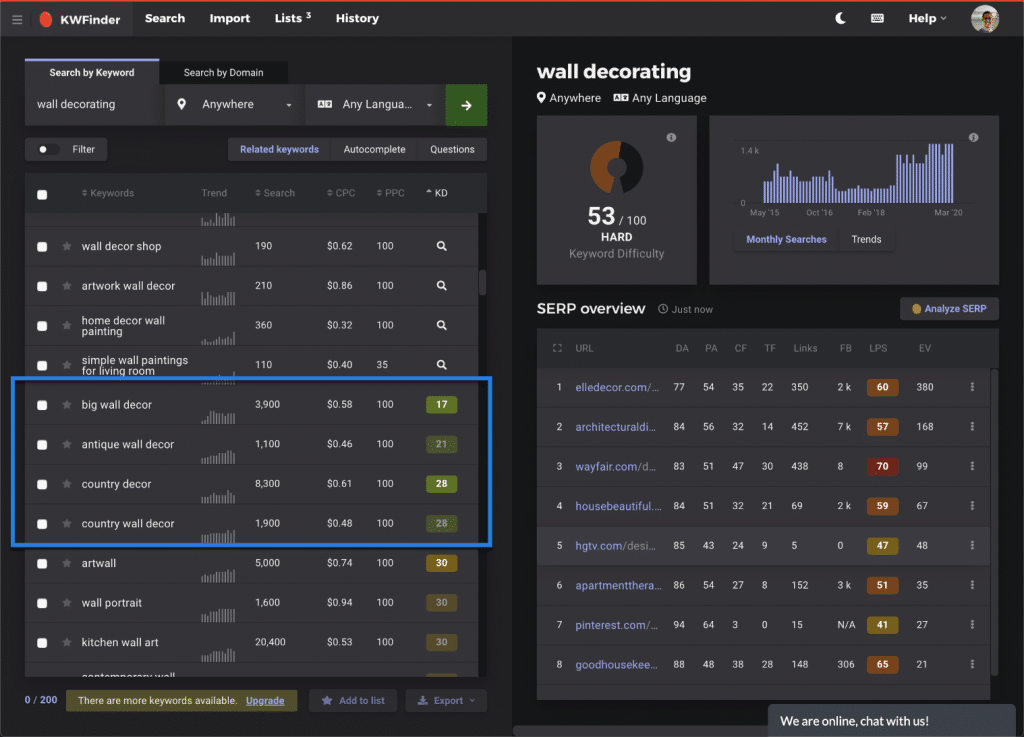Expand the Help menu

pyautogui.click(x=927, y=18)
